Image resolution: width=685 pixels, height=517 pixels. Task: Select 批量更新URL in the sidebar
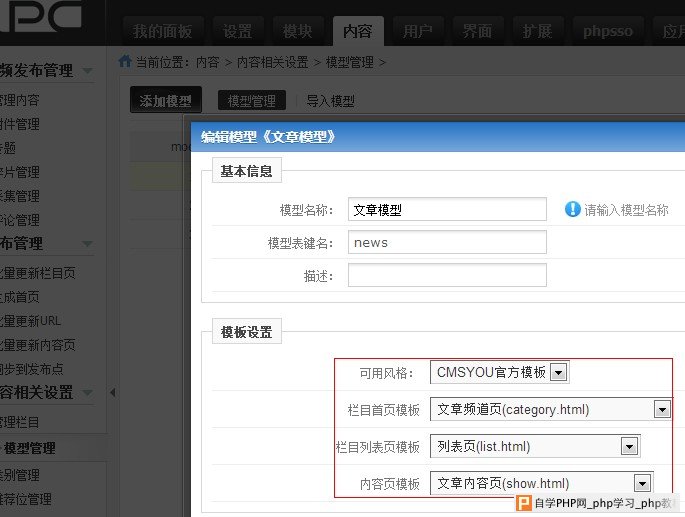pos(30,321)
